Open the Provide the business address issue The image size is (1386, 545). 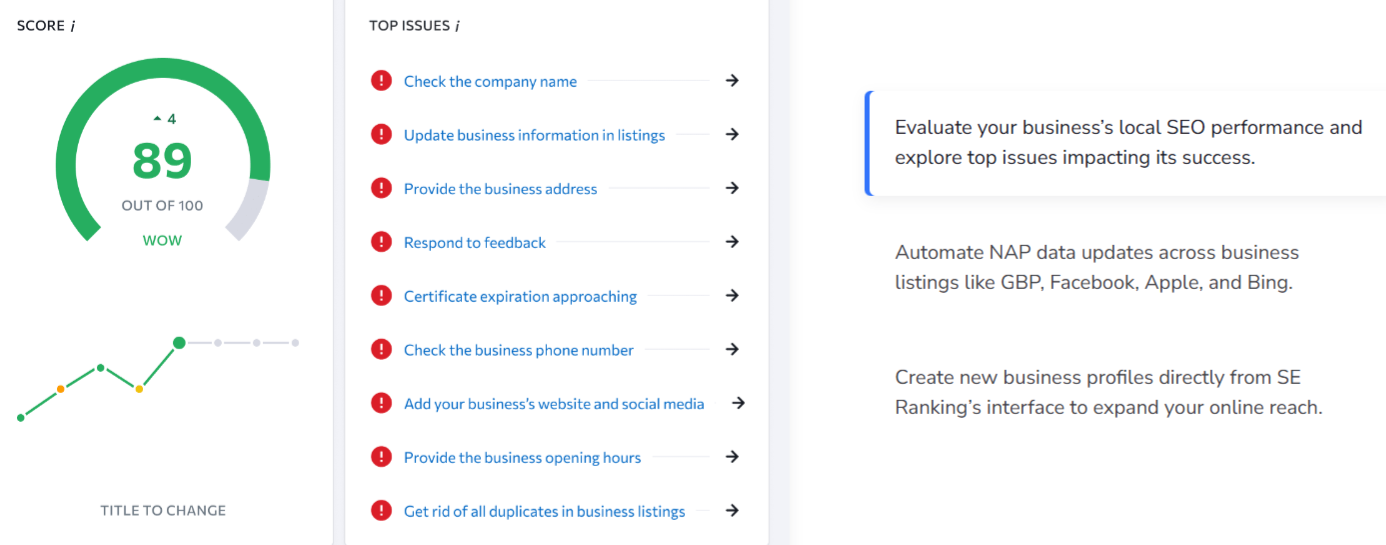point(500,189)
